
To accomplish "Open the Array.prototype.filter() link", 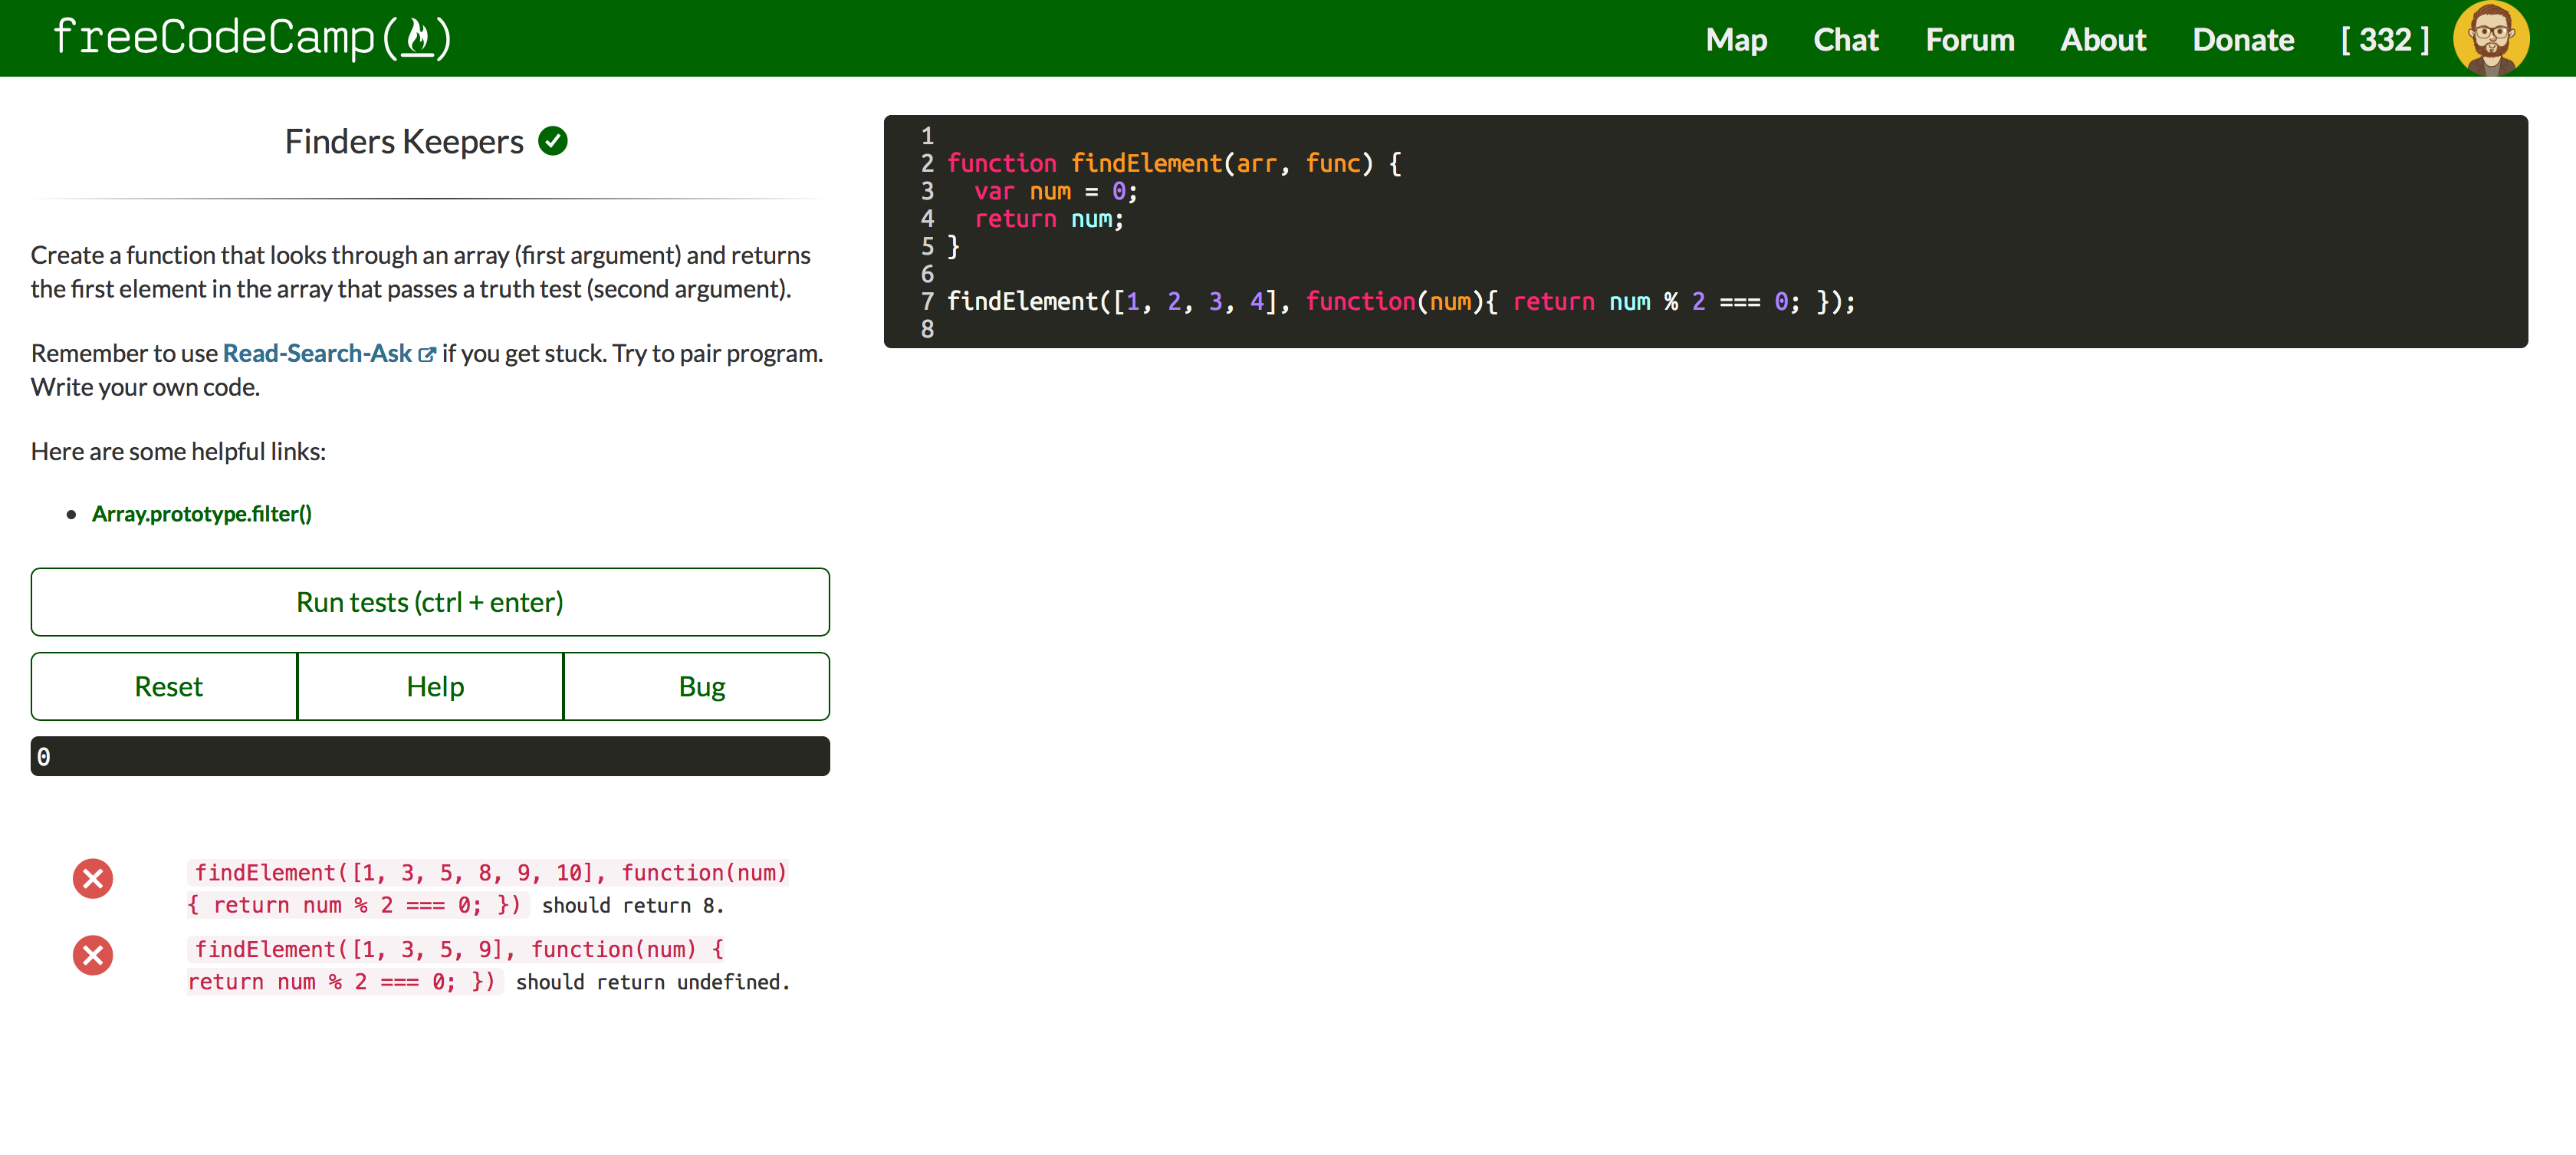I will coord(202,513).
